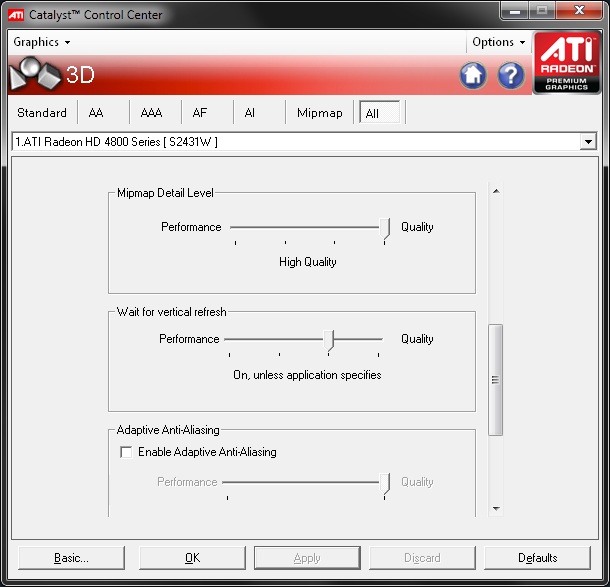Click the Home icon button
The height and width of the screenshot is (587, 610).
pyautogui.click(x=473, y=75)
